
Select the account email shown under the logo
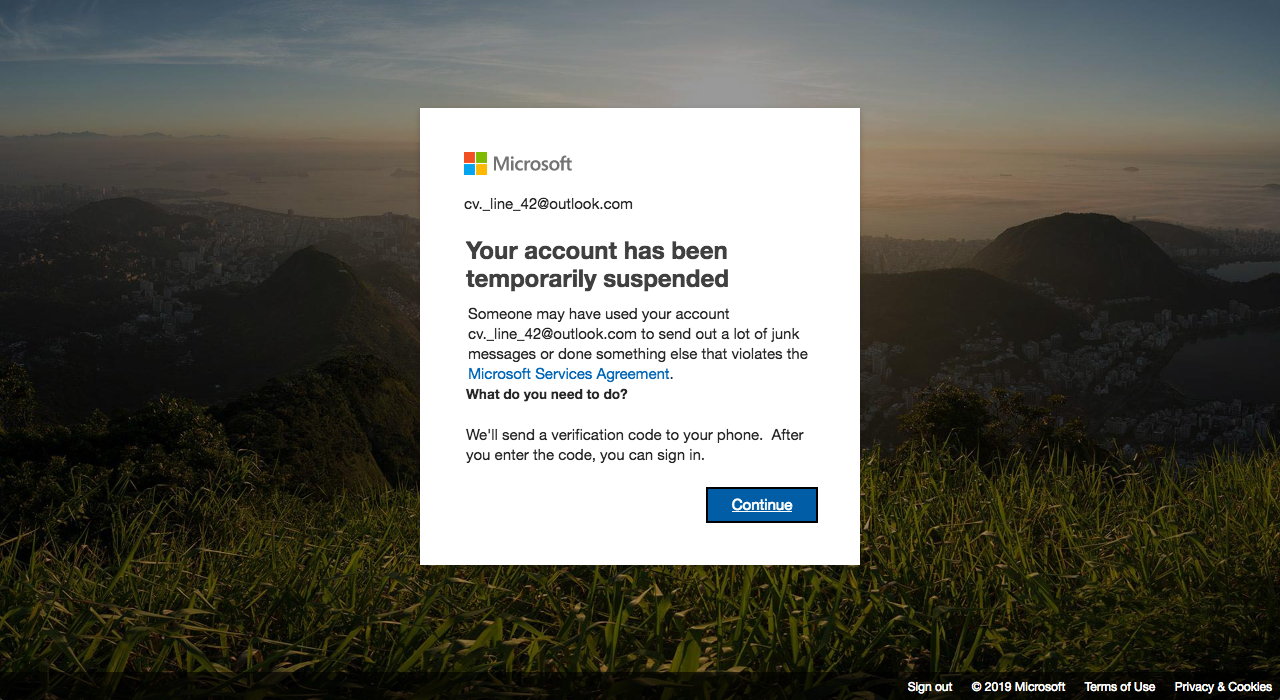[x=548, y=204]
